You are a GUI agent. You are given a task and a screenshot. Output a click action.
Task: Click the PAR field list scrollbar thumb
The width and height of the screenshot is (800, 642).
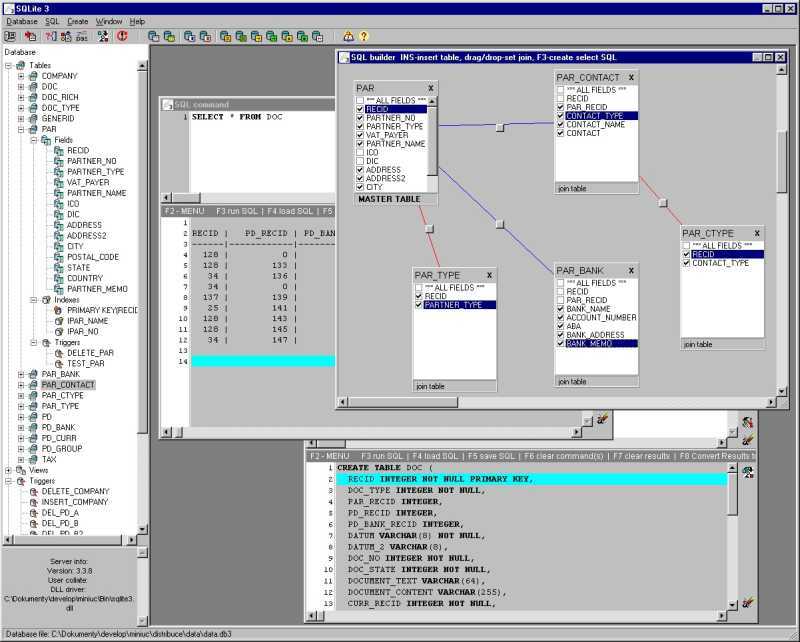pos(432,140)
